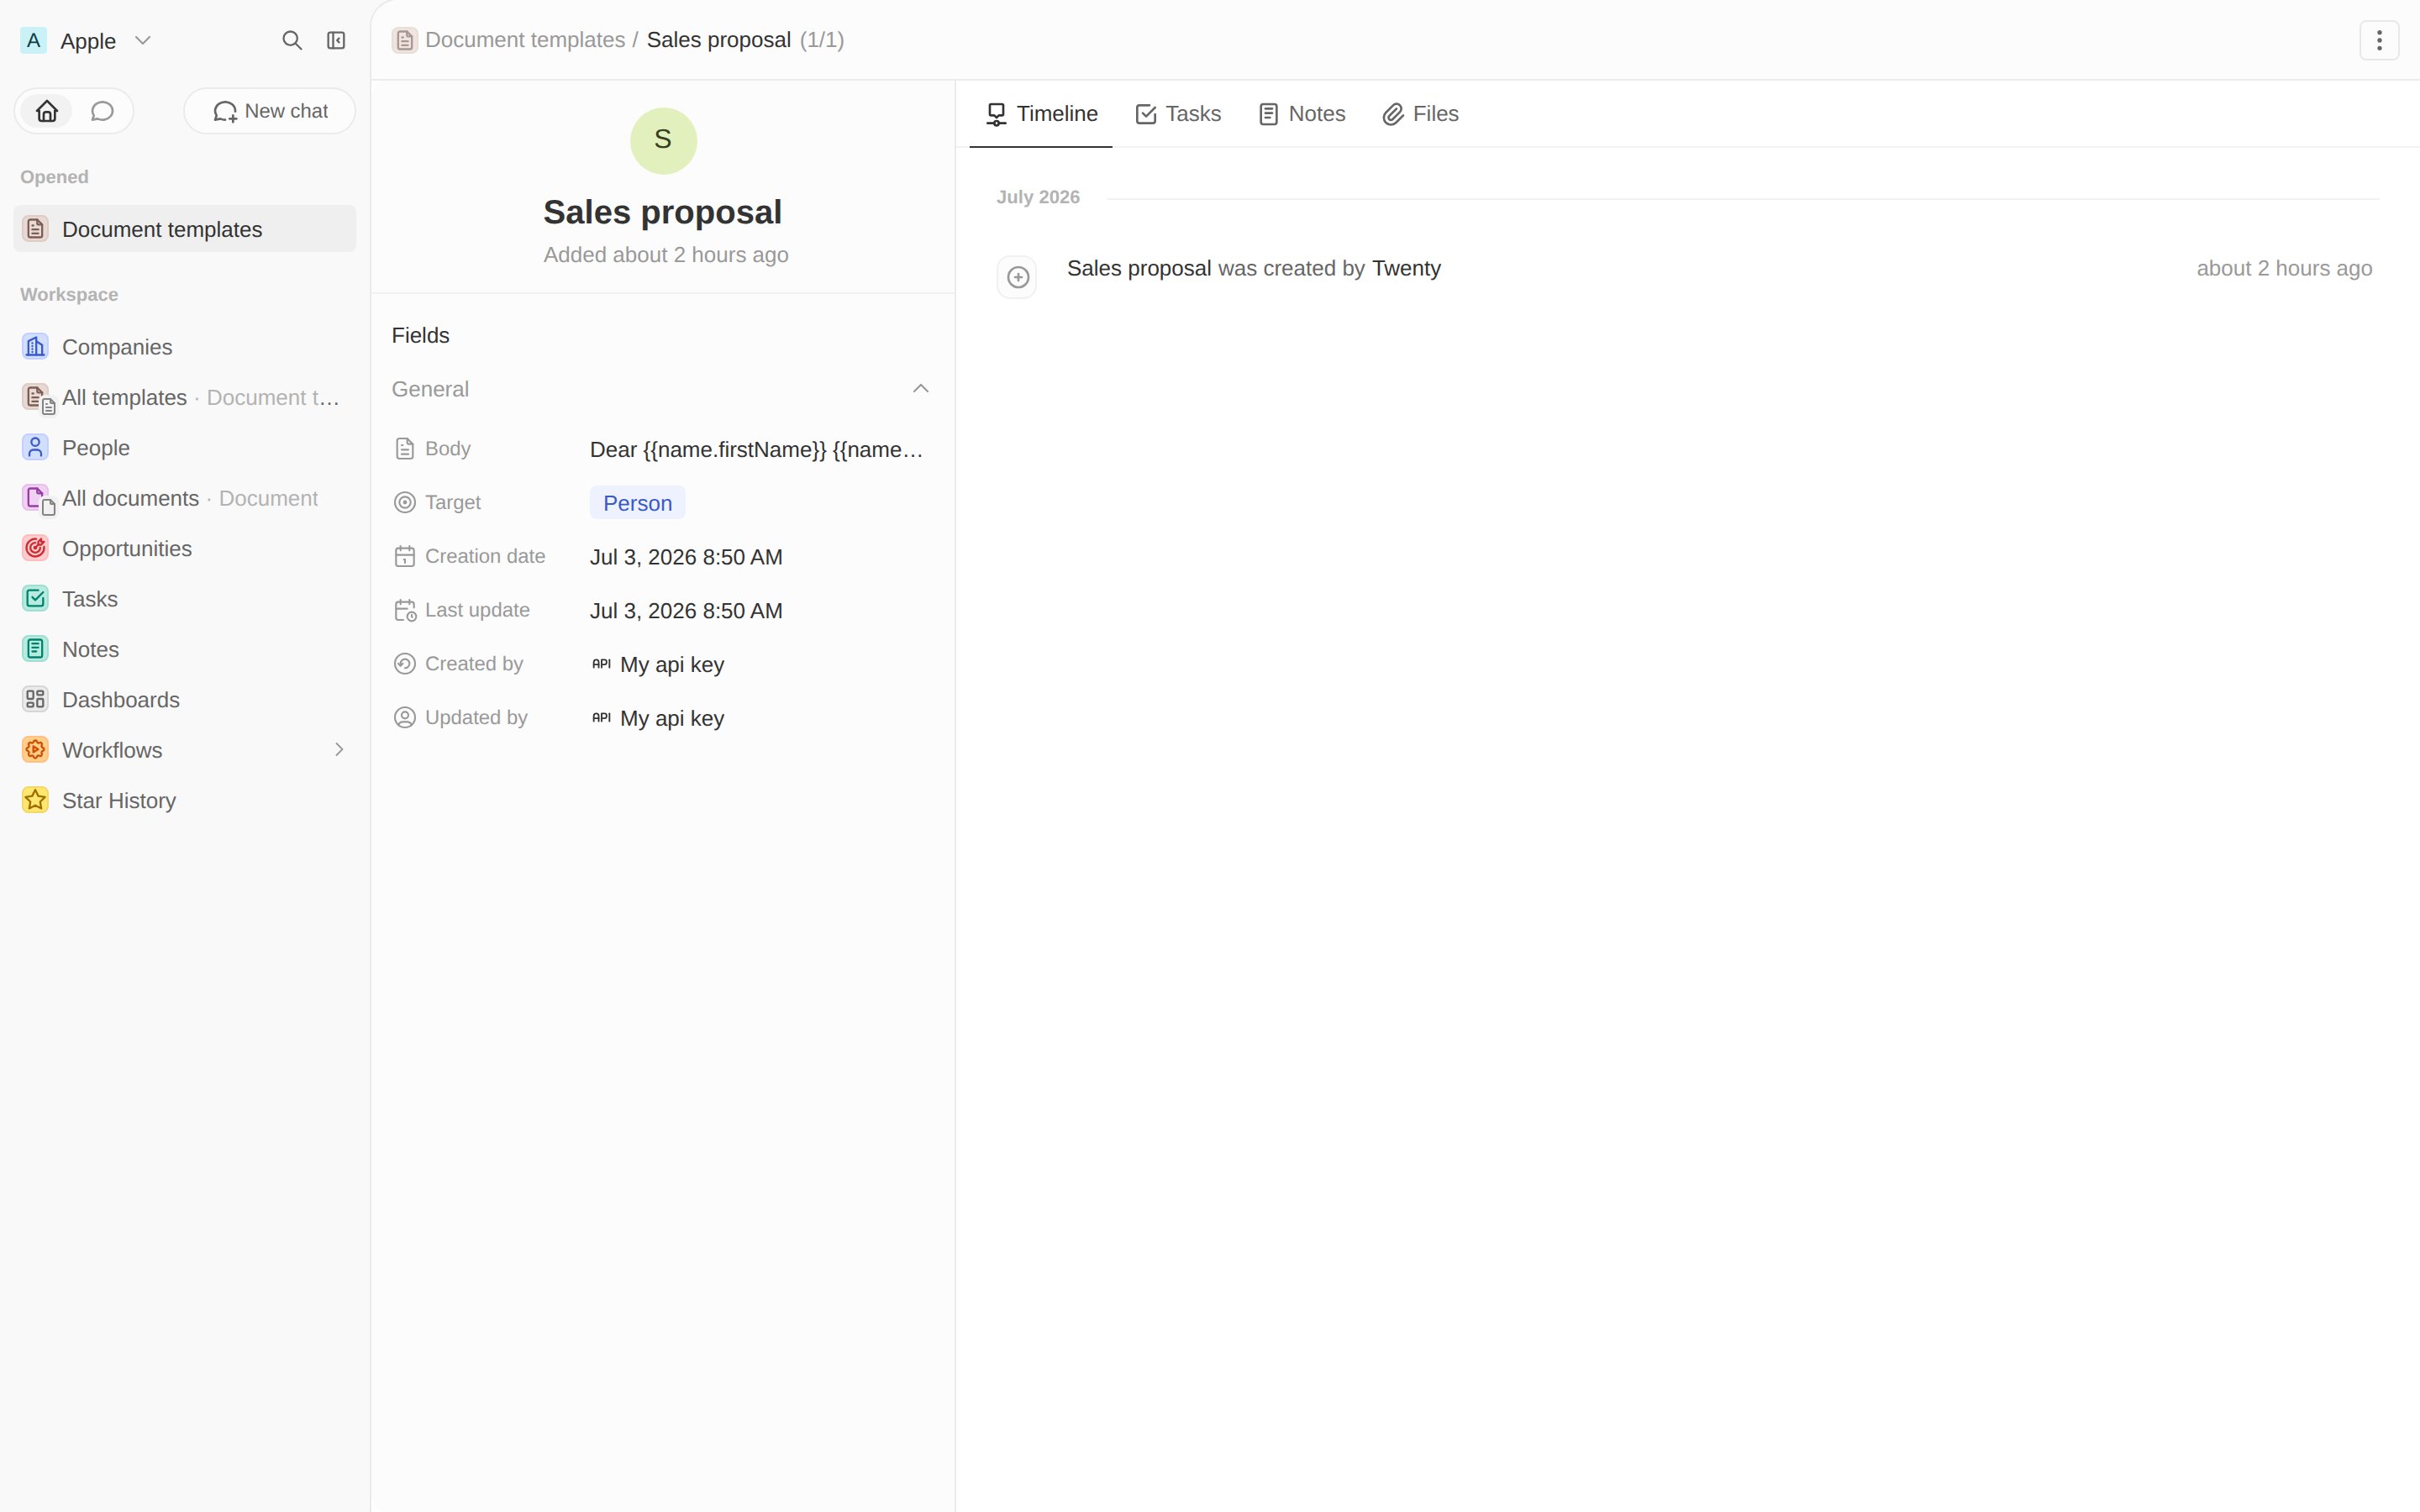The height and width of the screenshot is (1512, 2420).
Task: Open Star History
Action: point(185,801)
